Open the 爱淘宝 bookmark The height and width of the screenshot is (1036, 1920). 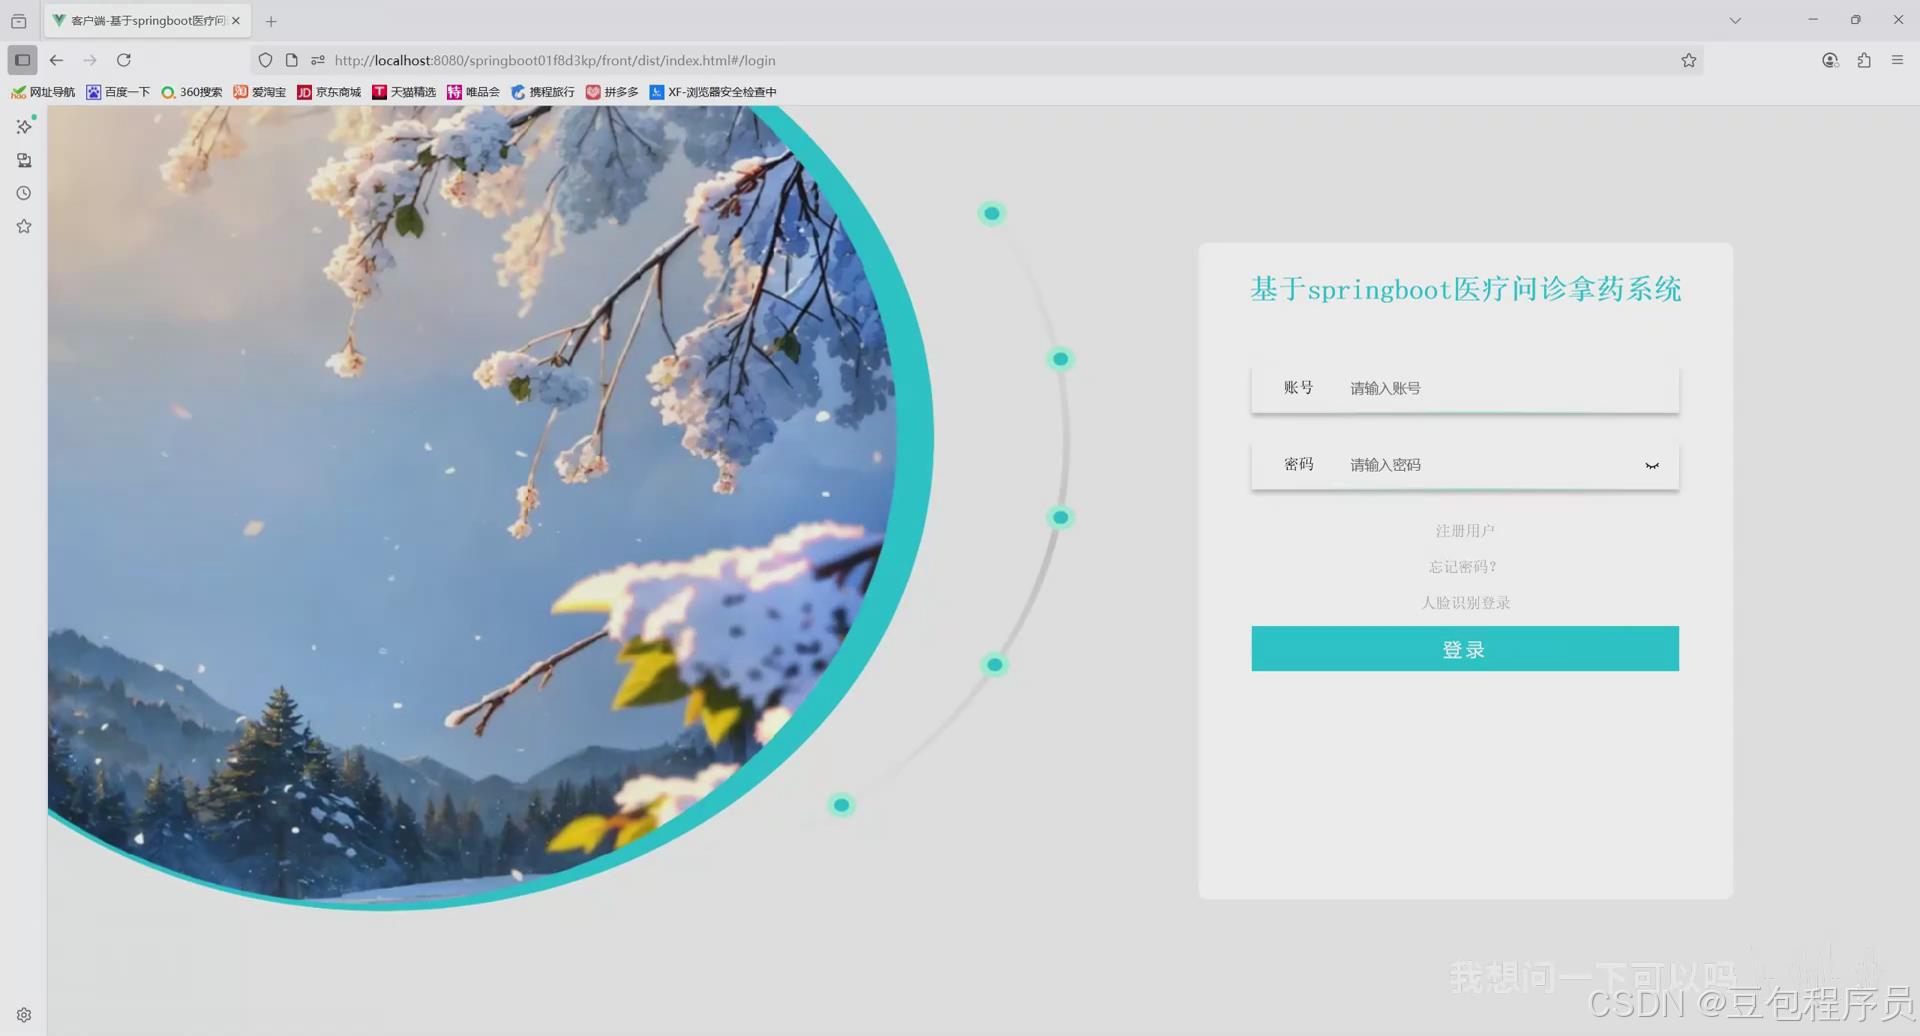pyautogui.click(x=259, y=92)
